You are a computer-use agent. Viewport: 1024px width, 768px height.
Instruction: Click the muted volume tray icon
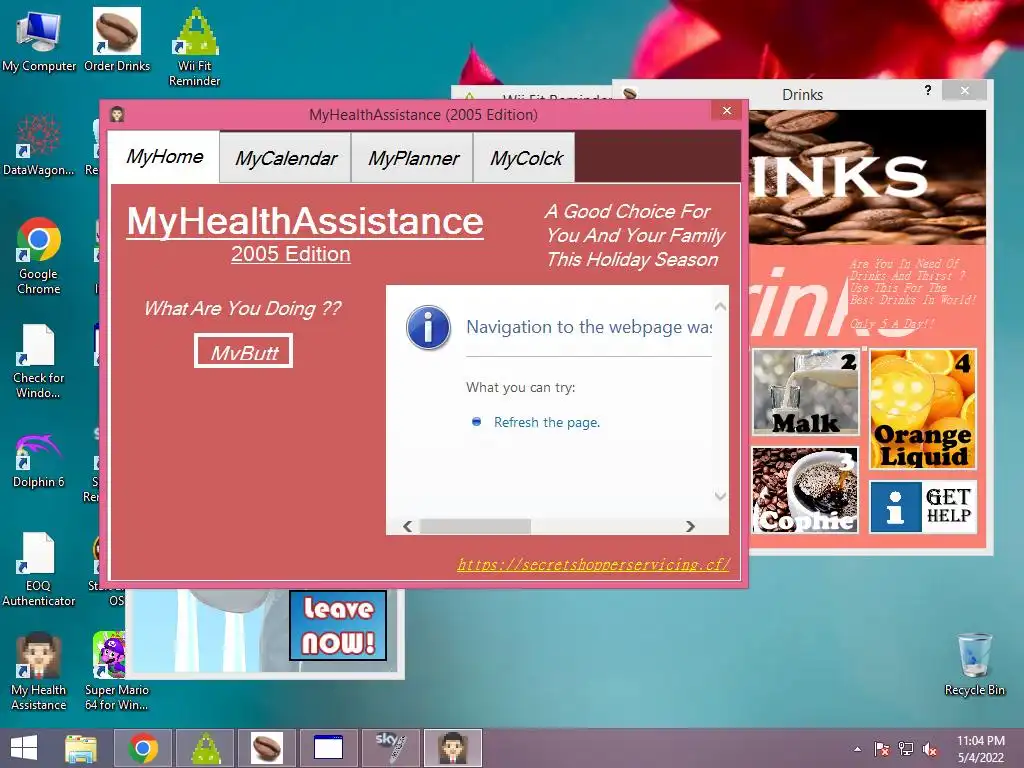[x=930, y=749]
